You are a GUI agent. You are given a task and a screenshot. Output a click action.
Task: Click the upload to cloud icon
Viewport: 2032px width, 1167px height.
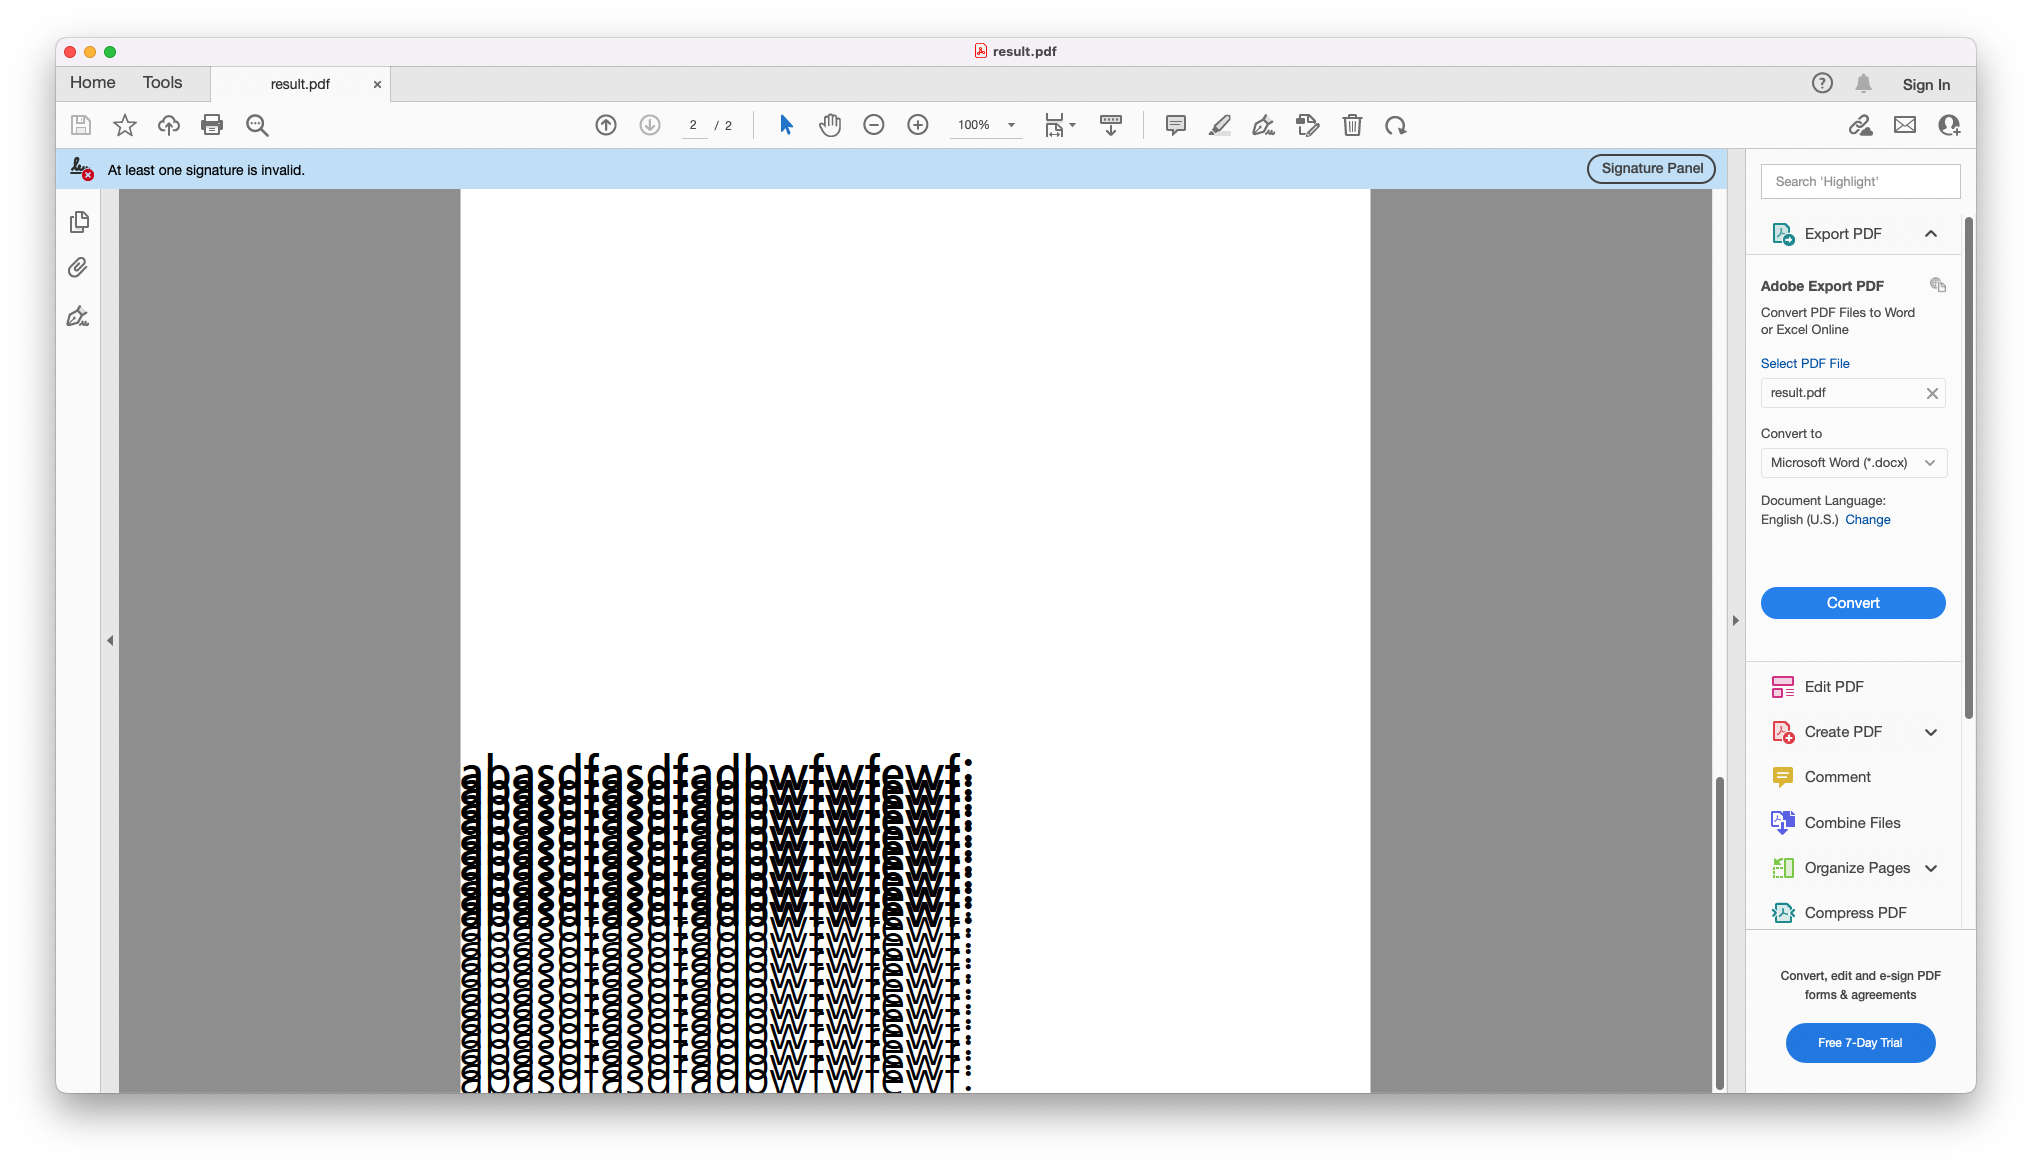169,125
